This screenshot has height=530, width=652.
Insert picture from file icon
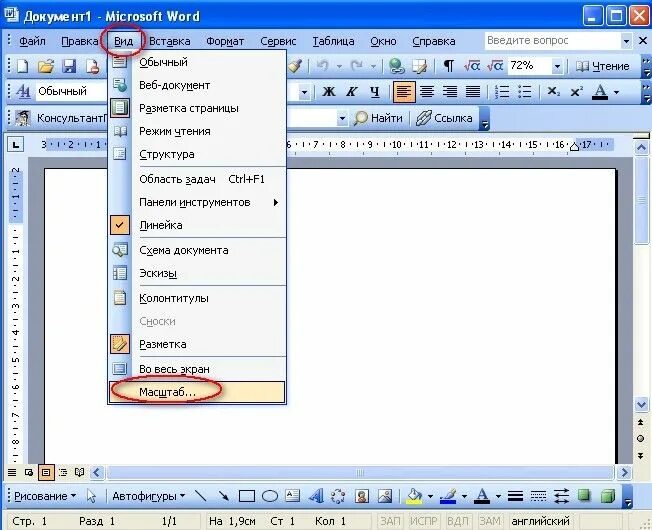click(x=385, y=495)
